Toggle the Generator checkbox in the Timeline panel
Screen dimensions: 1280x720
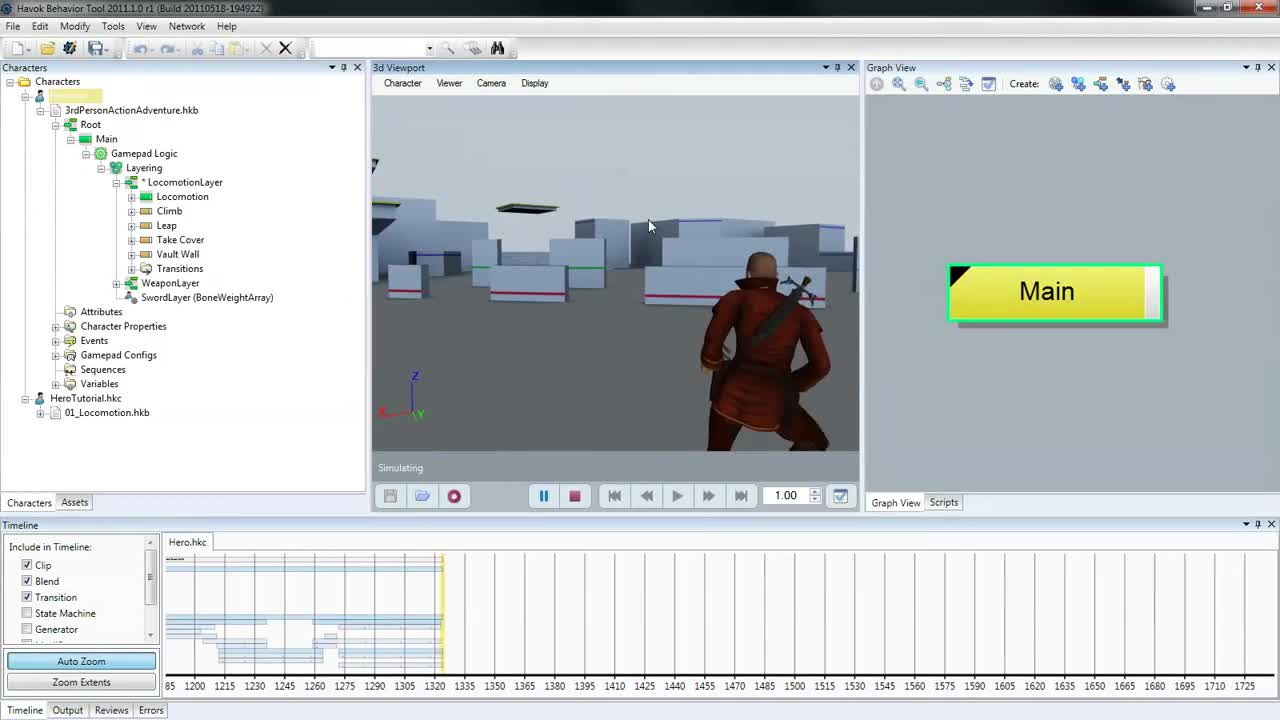pyautogui.click(x=27, y=629)
